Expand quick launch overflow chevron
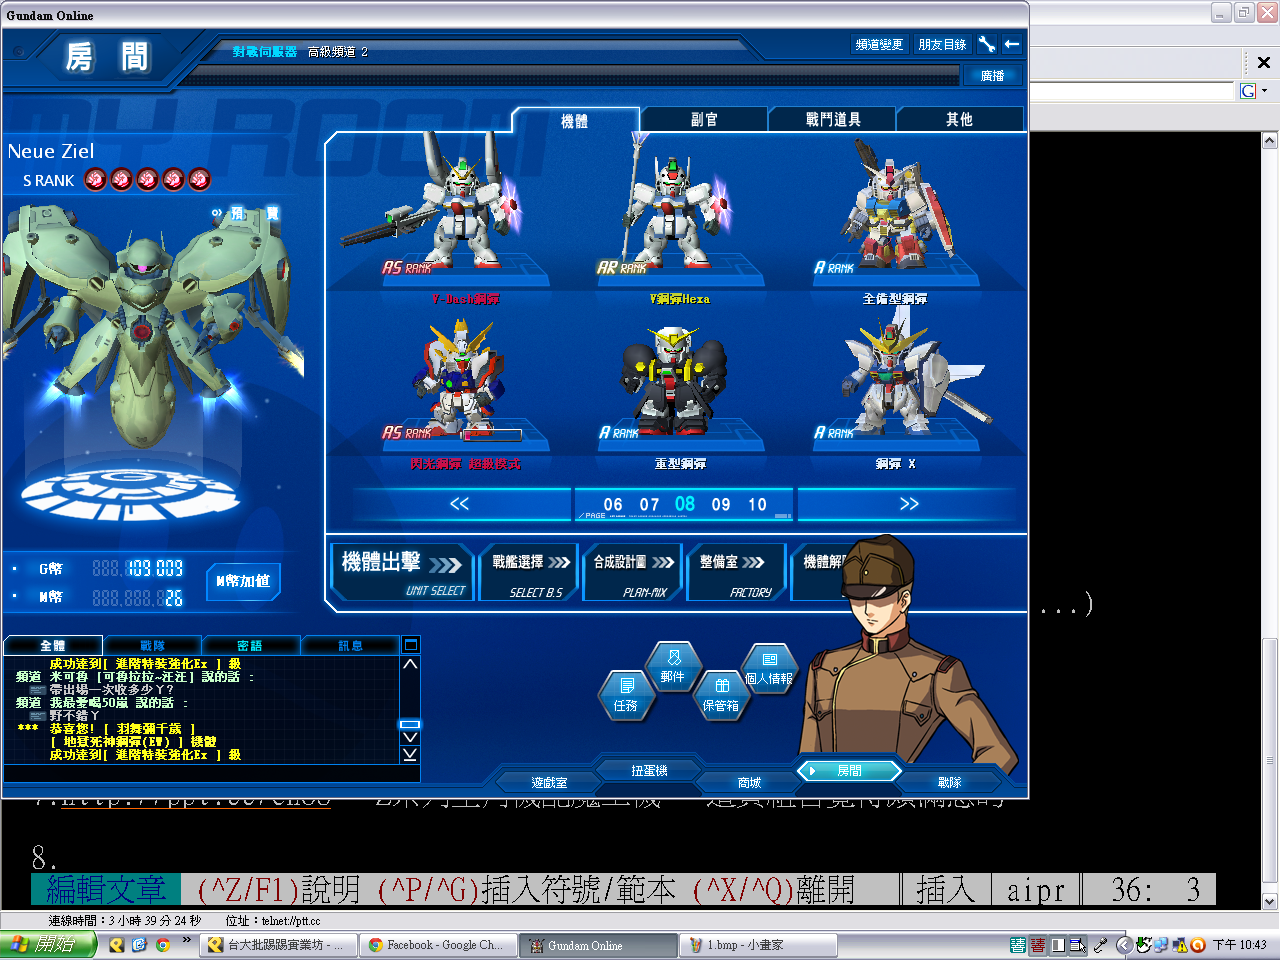Screen dimensions: 1280x960 pyautogui.click(x=186, y=940)
